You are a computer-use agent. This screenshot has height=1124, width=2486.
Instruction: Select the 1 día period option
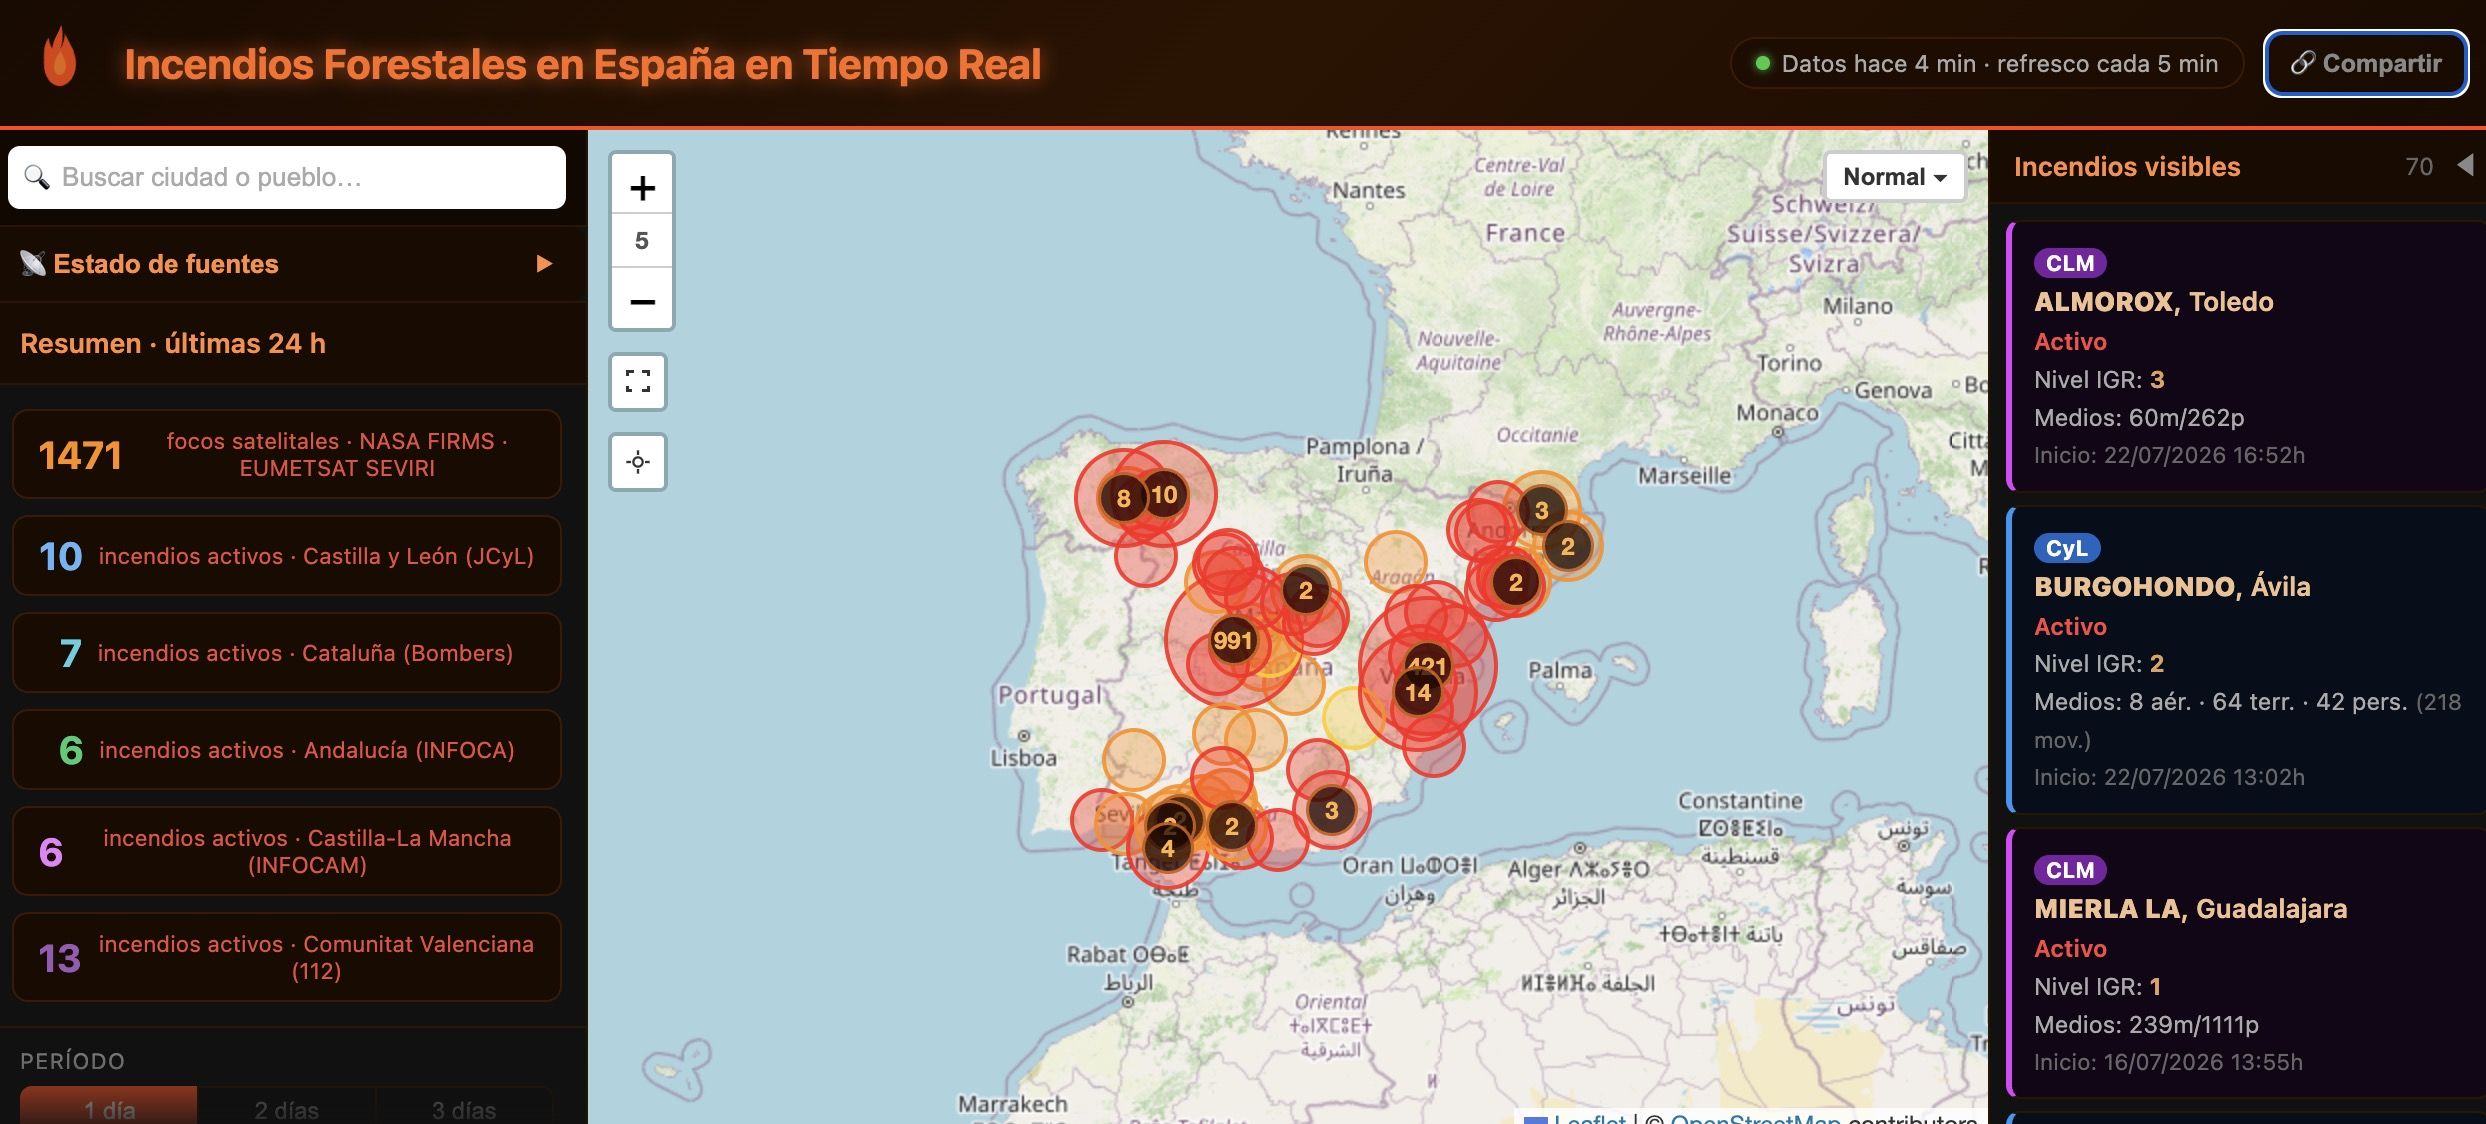[x=109, y=1106]
